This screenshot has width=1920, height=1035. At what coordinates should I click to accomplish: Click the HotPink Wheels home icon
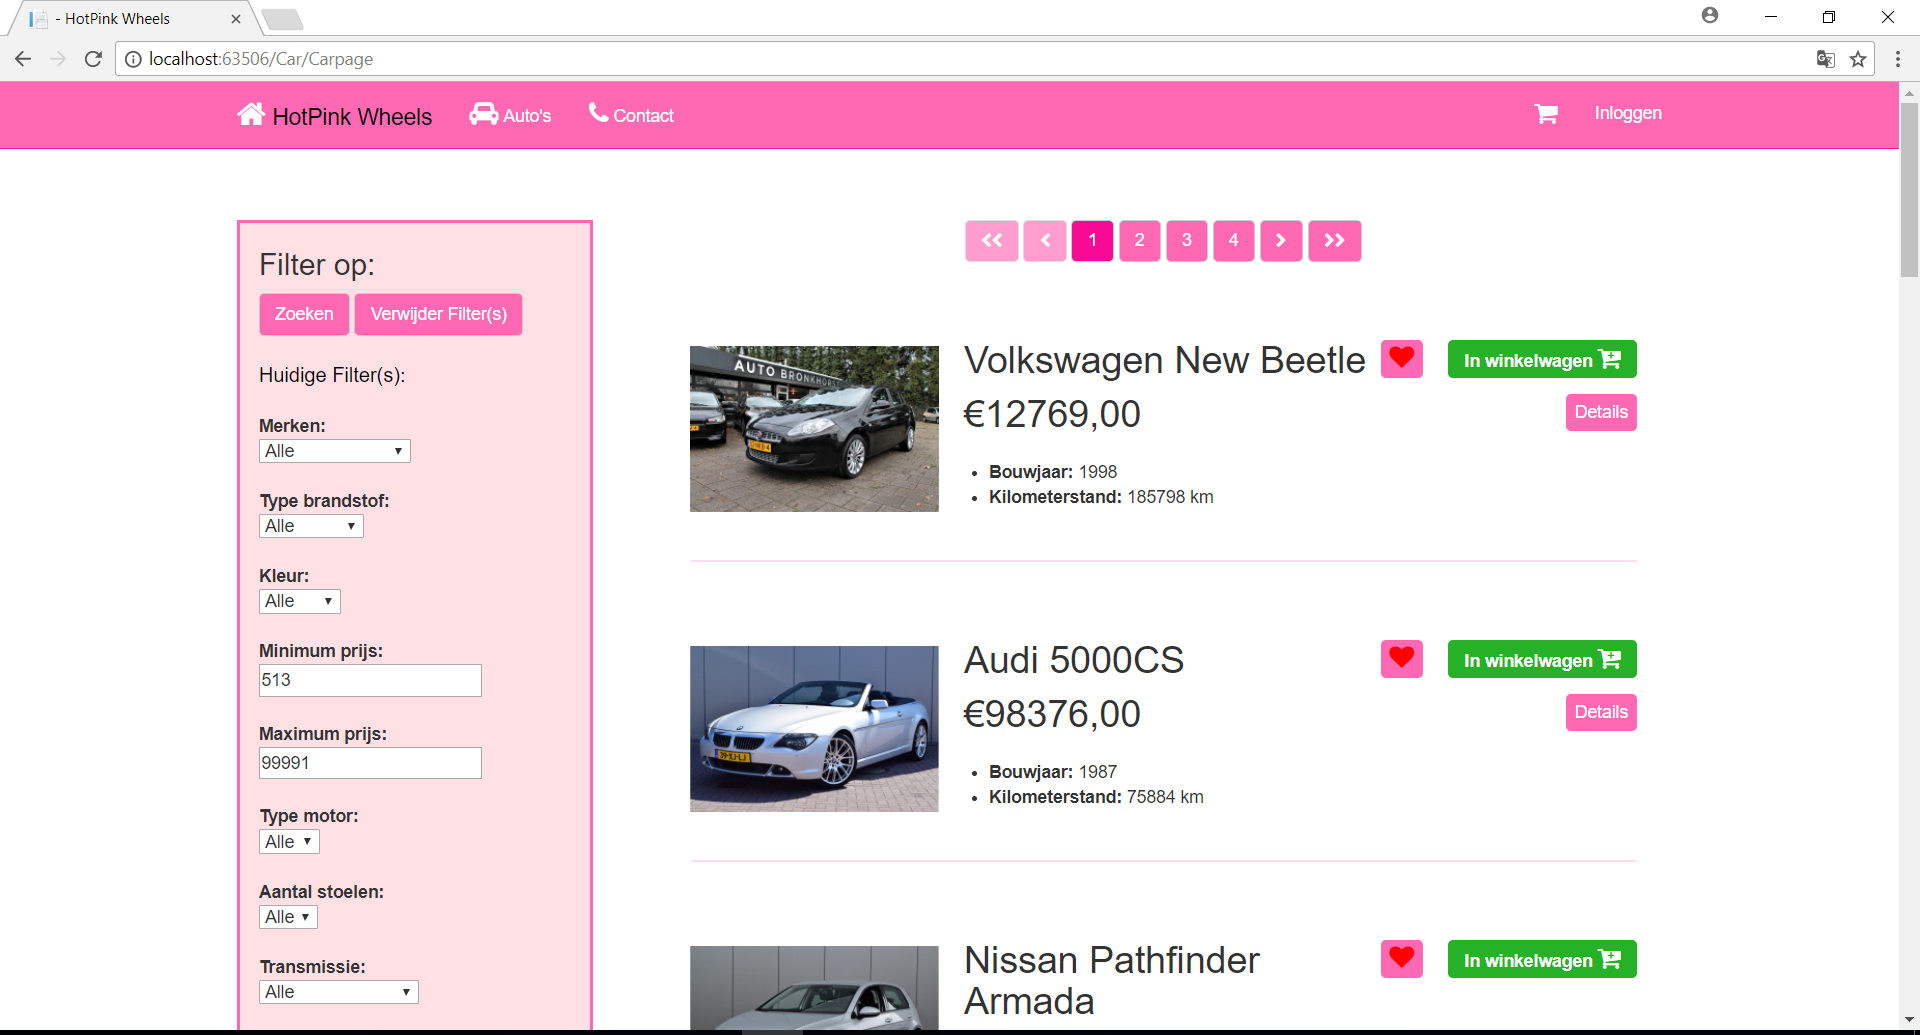pos(251,115)
